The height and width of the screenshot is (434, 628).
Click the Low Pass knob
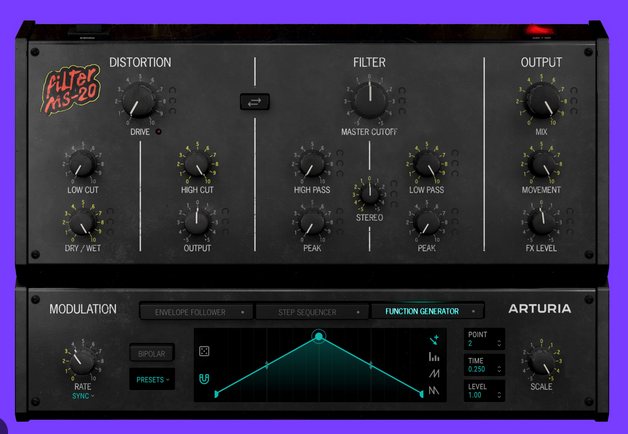pos(427,163)
